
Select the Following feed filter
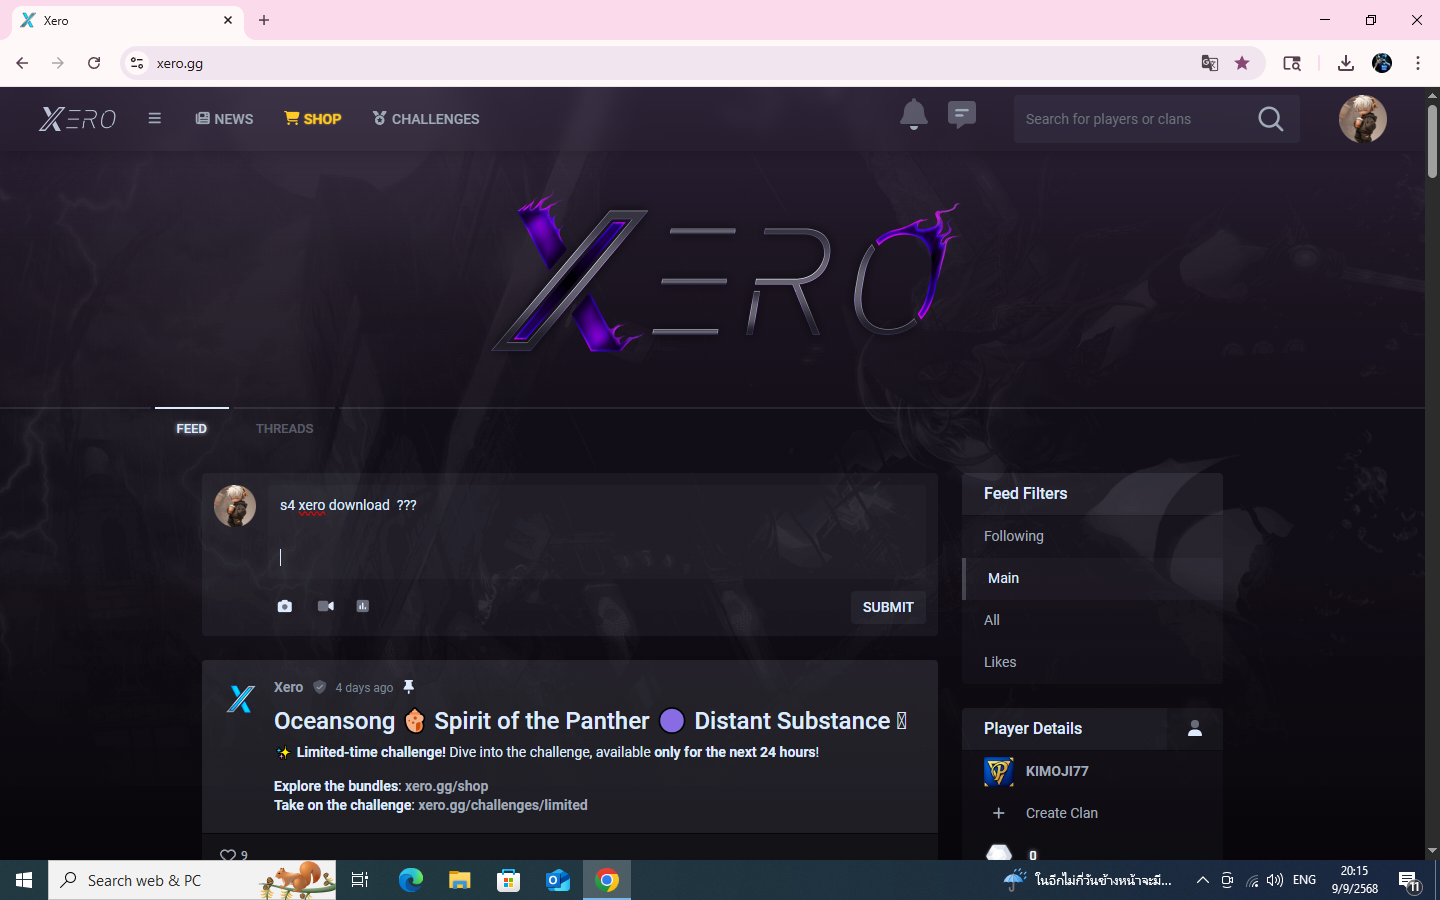point(1013,536)
